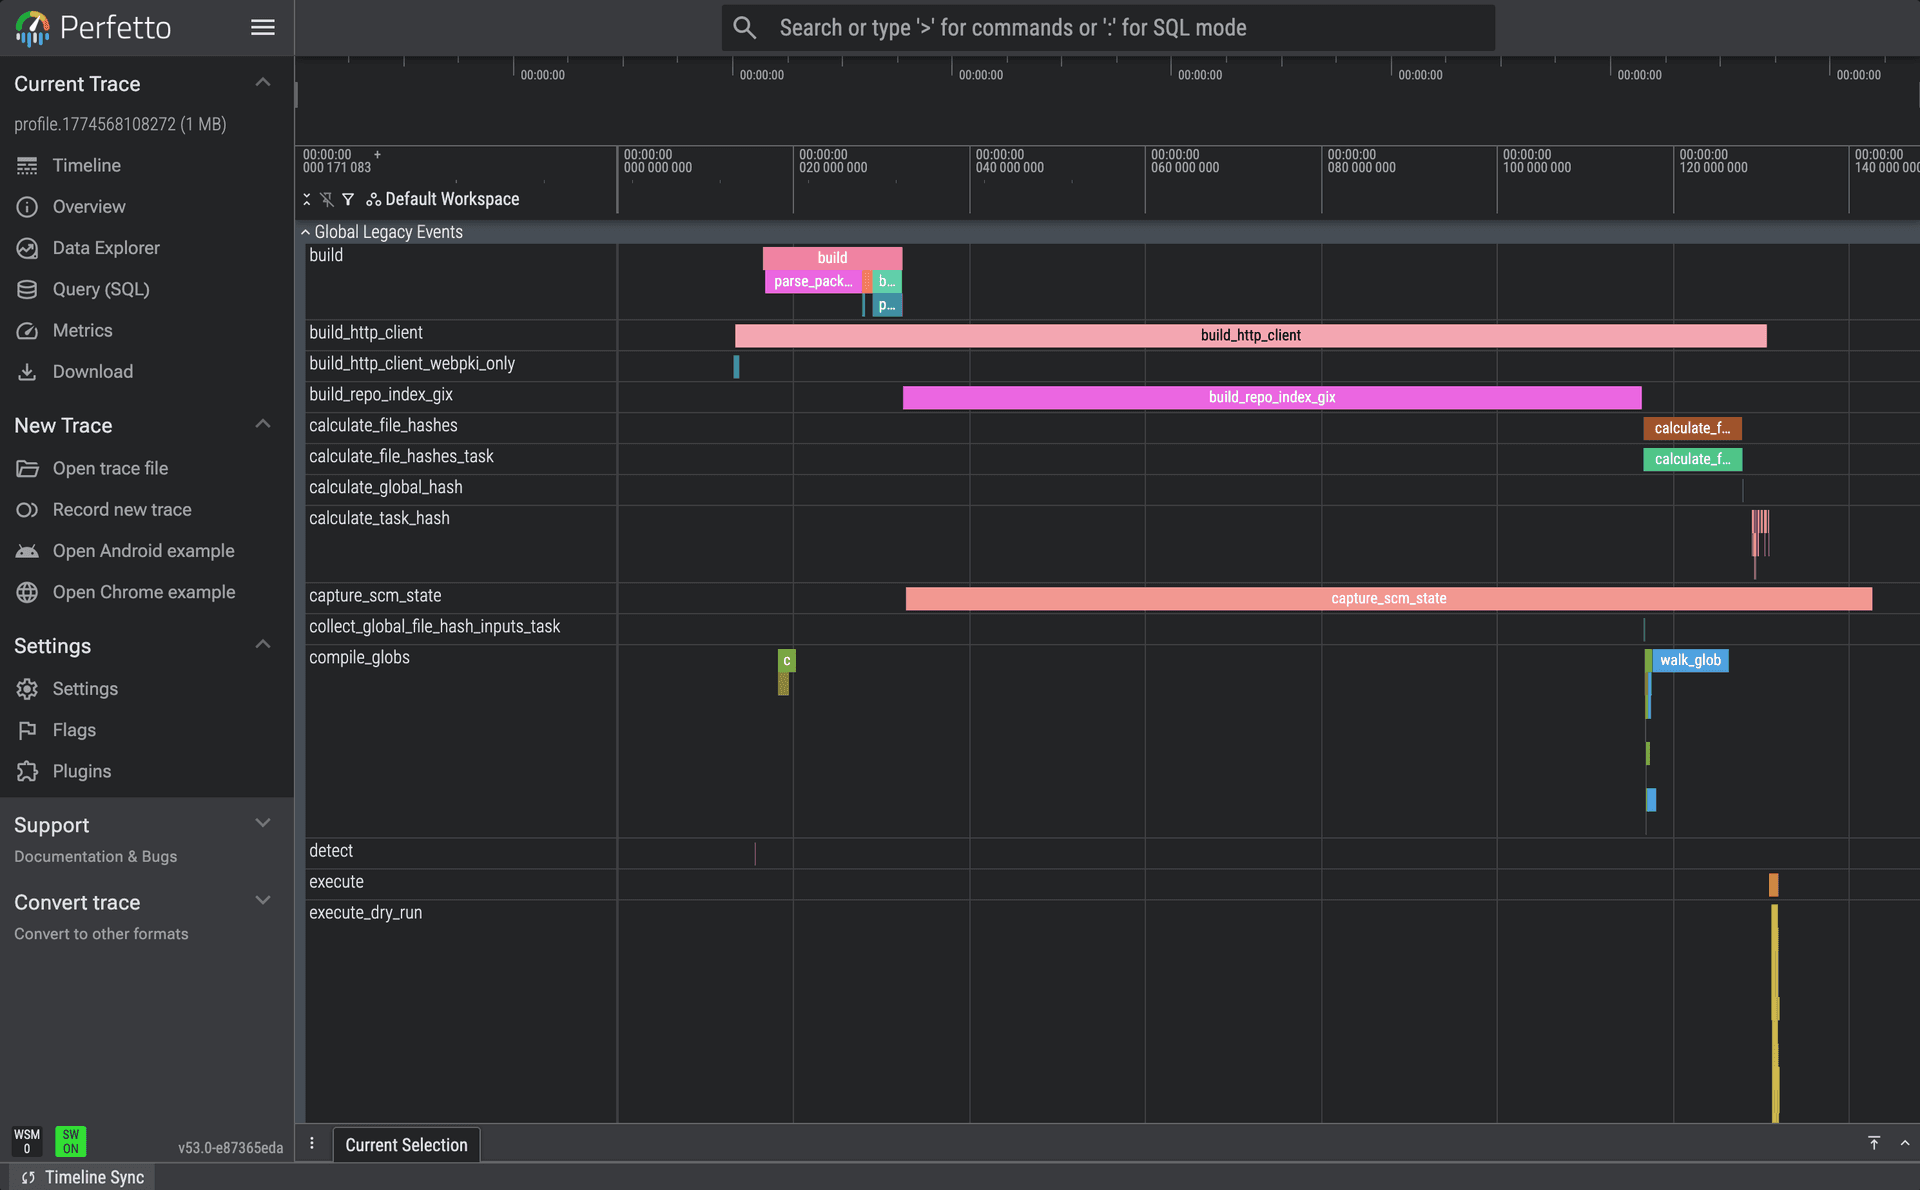Viewport: 1920px width, 1190px height.
Task: Open the Flags page
Action: point(74,730)
